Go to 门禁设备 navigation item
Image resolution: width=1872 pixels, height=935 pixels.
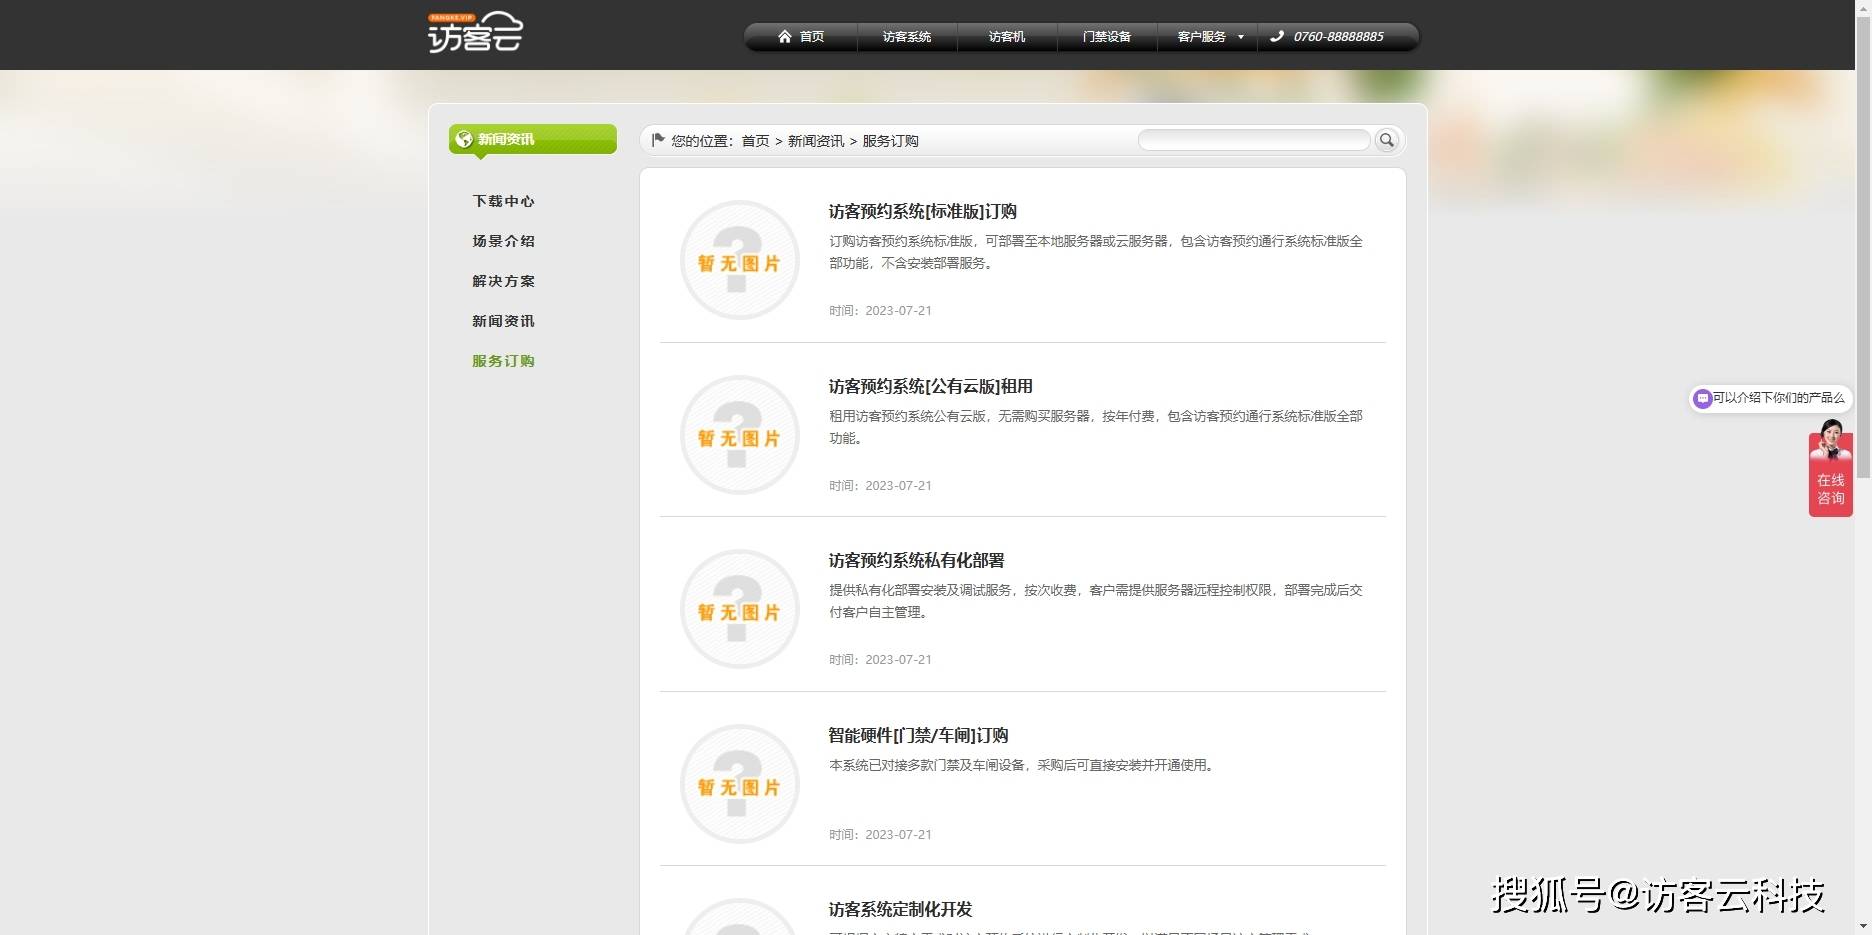coord(1106,37)
